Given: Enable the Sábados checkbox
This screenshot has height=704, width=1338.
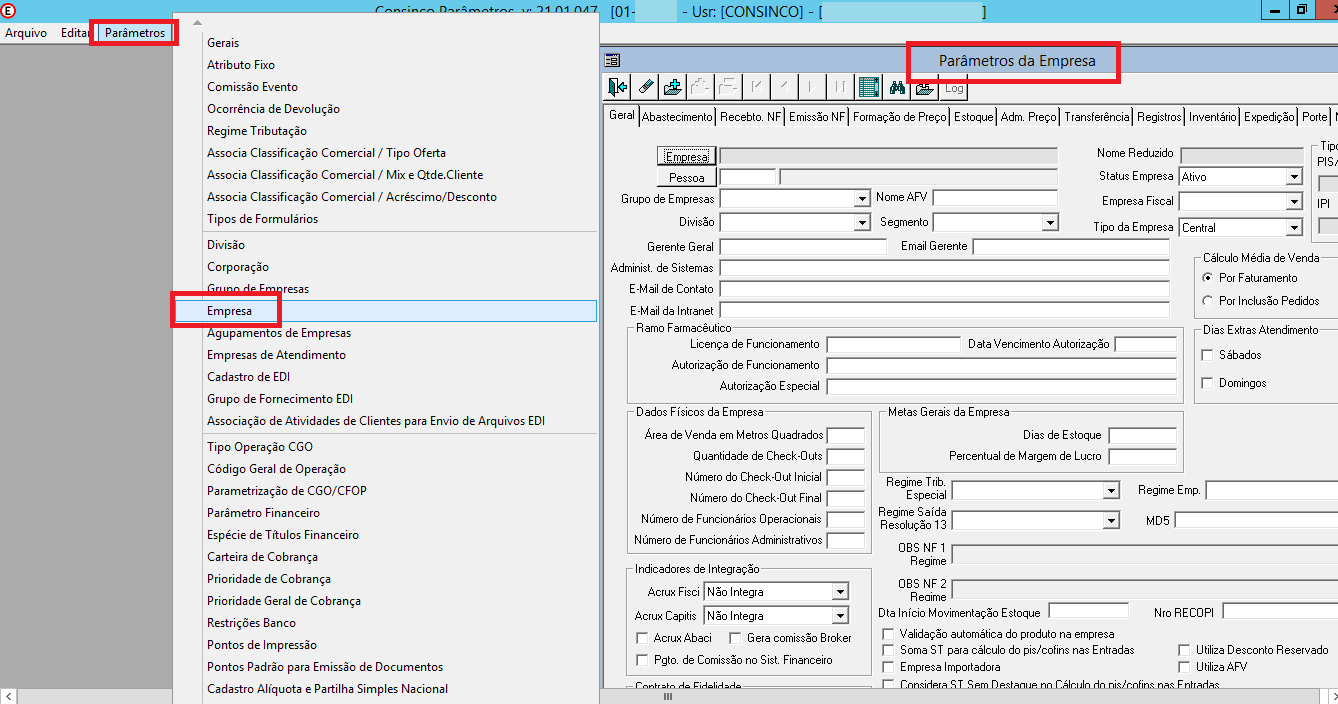Looking at the screenshot, I should [1208, 355].
